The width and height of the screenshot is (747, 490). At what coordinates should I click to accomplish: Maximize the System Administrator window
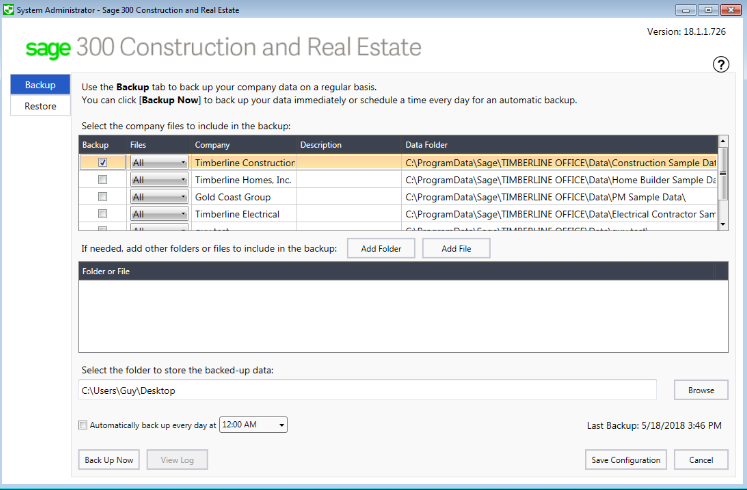[x=708, y=10]
